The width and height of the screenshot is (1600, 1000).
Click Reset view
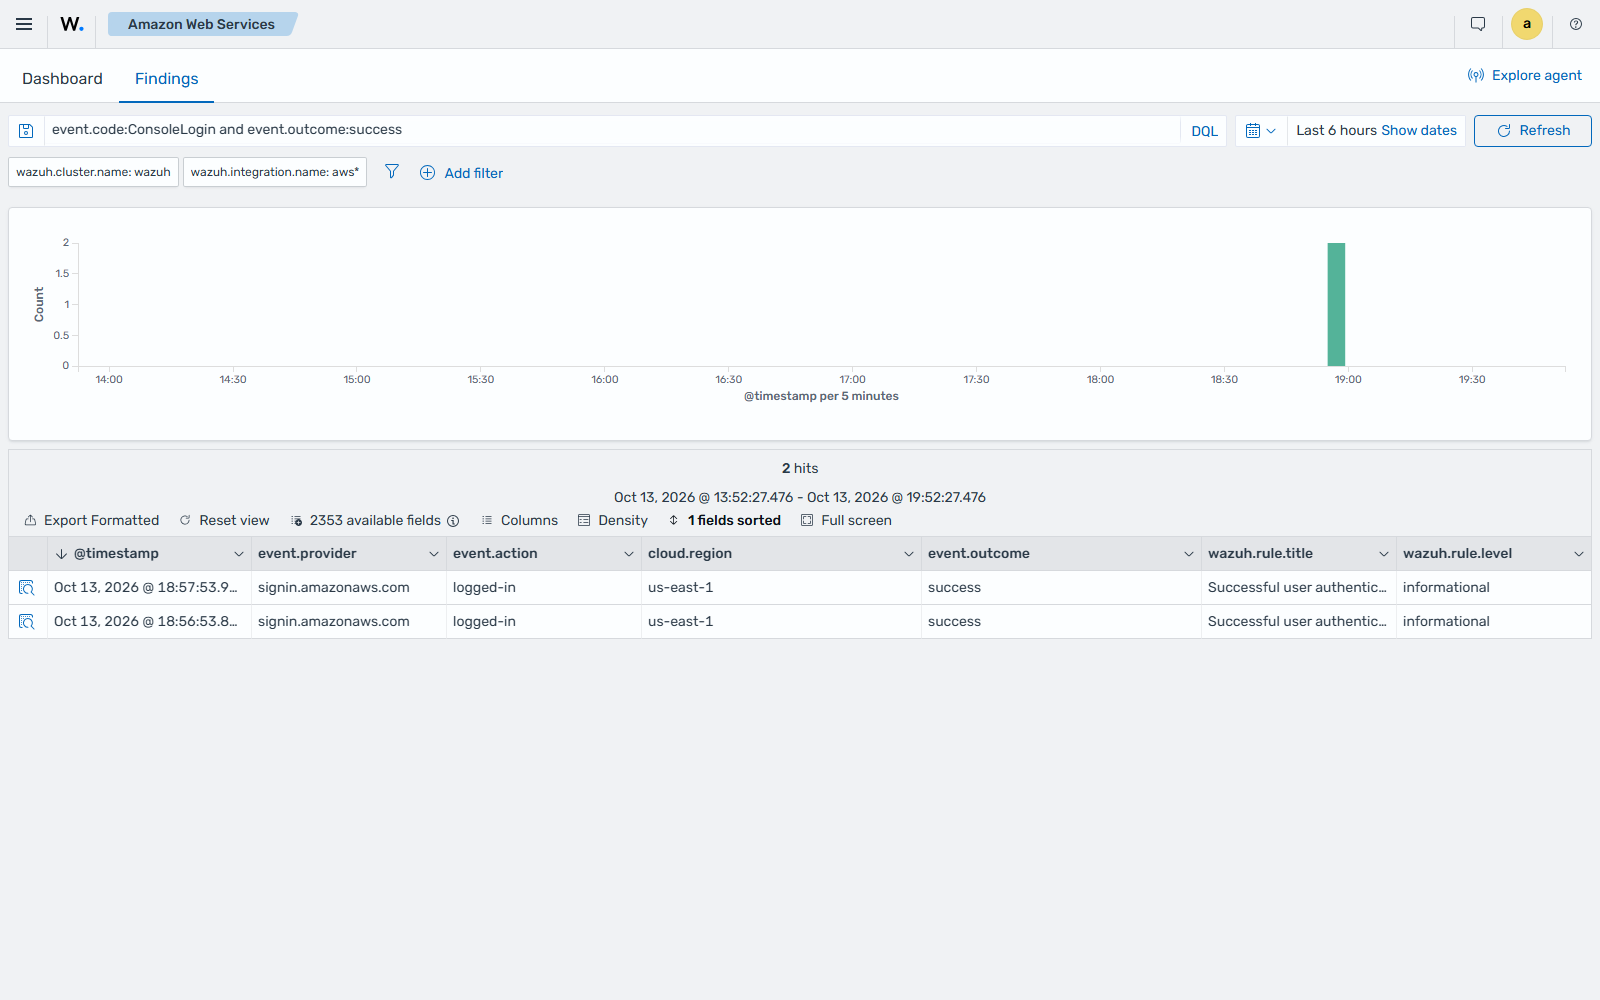coord(224,520)
